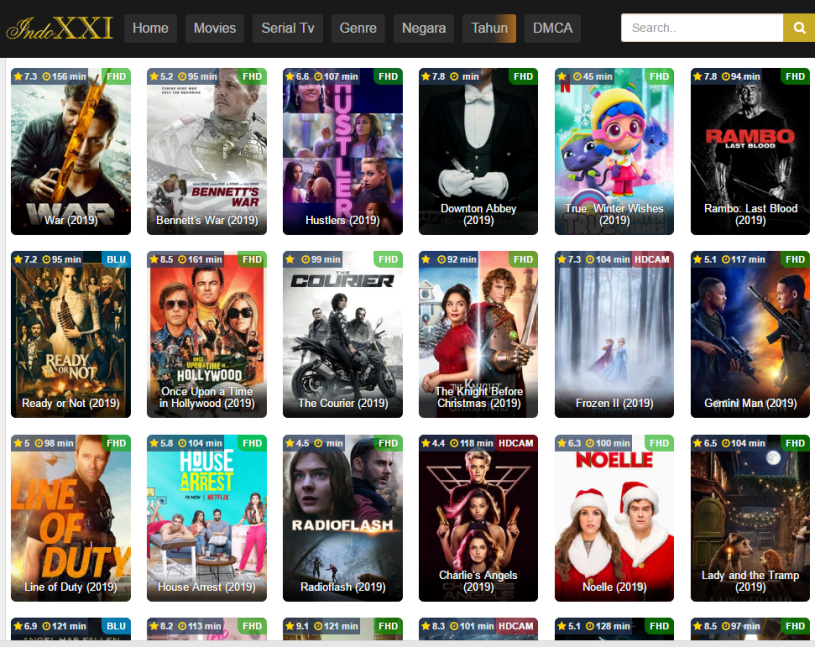This screenshot has width=815, height=647.
Task: Click the yellow search magnifier button
Action: (798, 28)
